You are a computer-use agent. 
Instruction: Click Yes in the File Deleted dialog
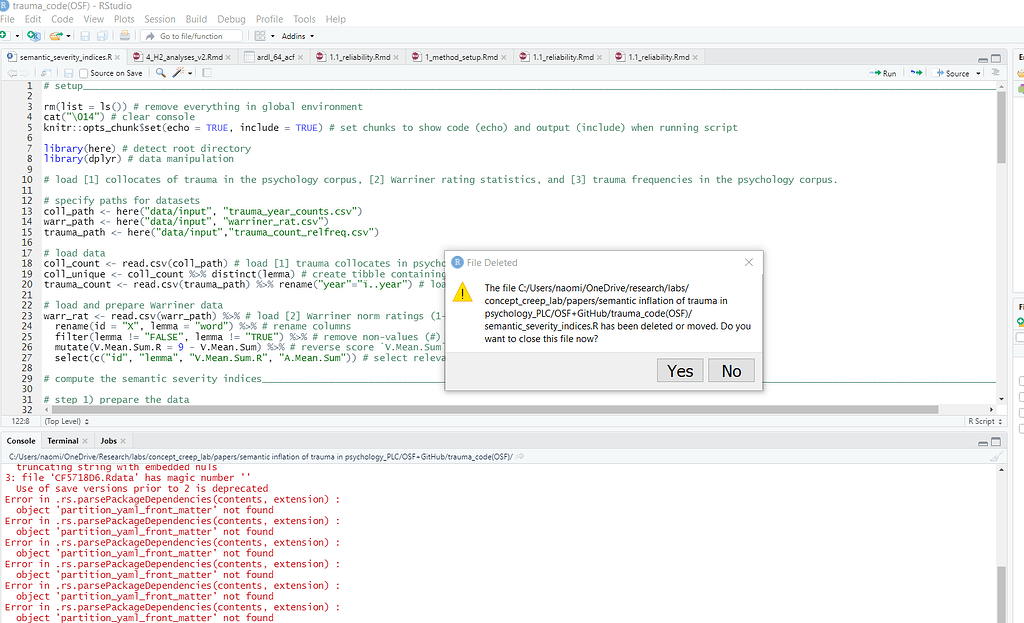pyautogui.click(x=679, y=370)
